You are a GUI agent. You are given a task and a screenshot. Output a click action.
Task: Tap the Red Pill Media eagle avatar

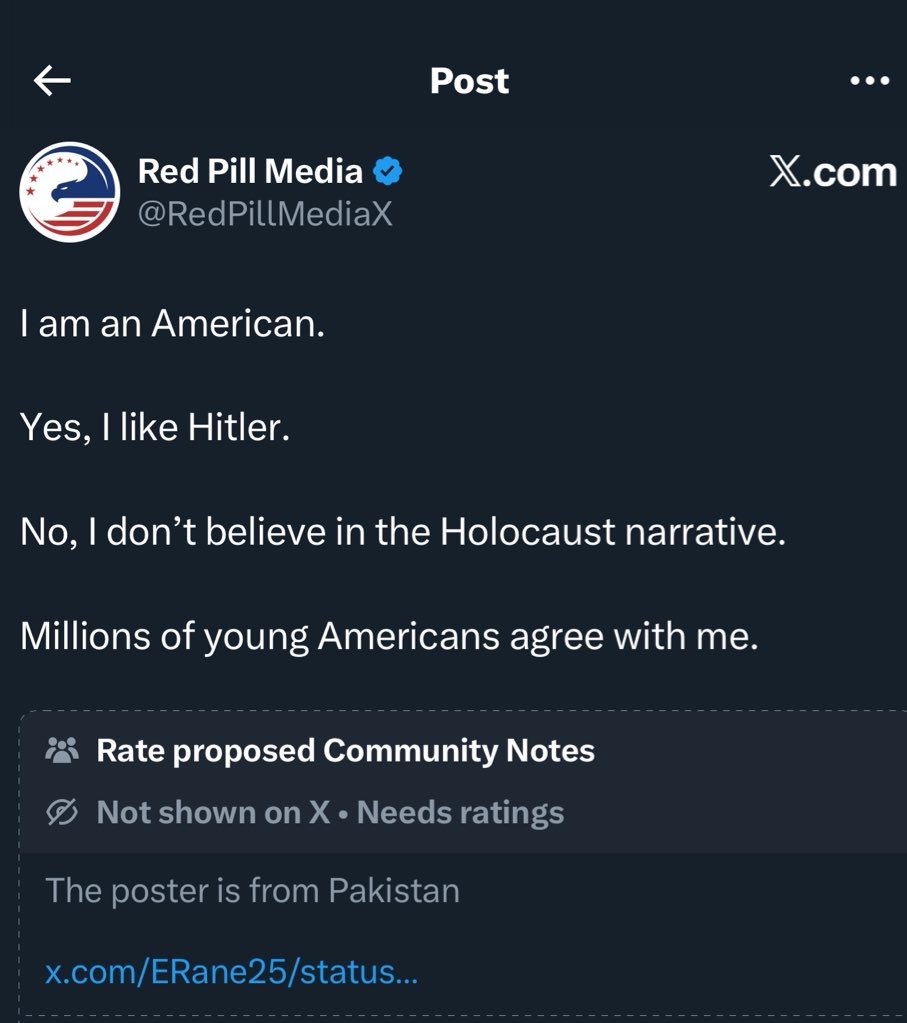coord(70,192)
